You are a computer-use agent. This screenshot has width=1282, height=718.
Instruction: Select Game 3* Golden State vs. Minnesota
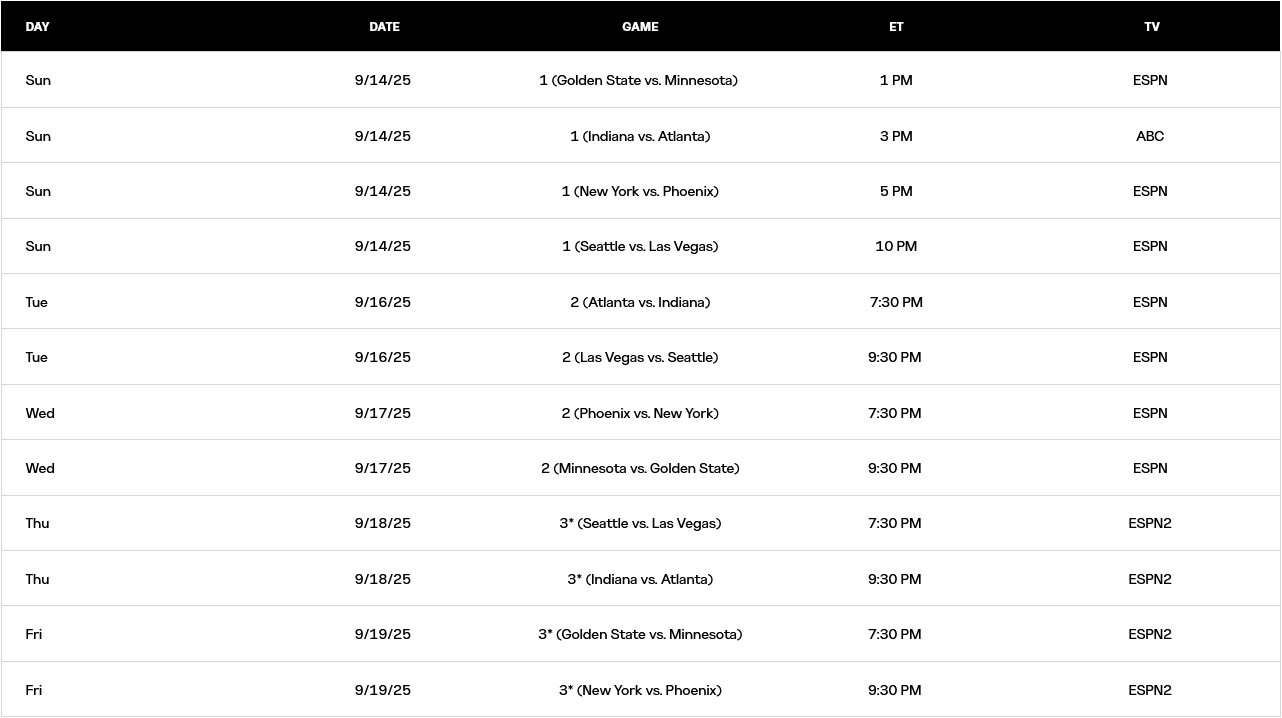click(640, 634)
